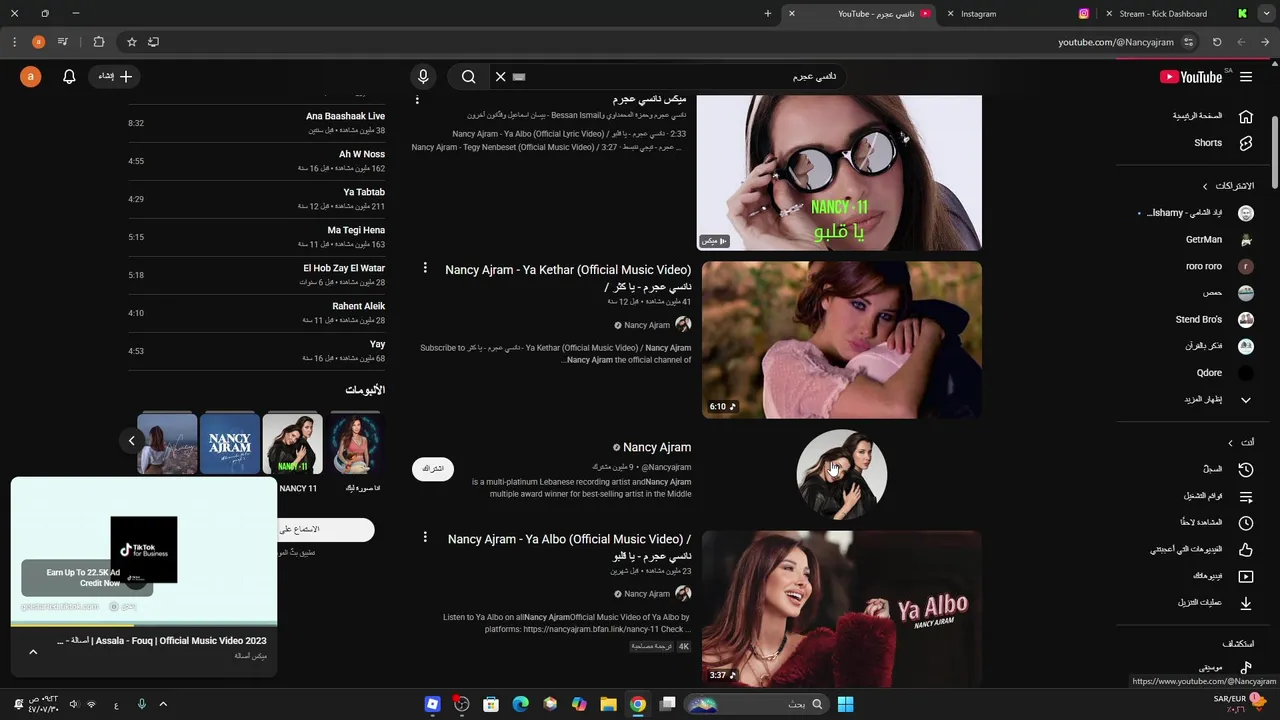Open GetrMan subscription channel
Image resolution: width=1280 pixels, height=720 pixels.
(x=1204, y=240)
